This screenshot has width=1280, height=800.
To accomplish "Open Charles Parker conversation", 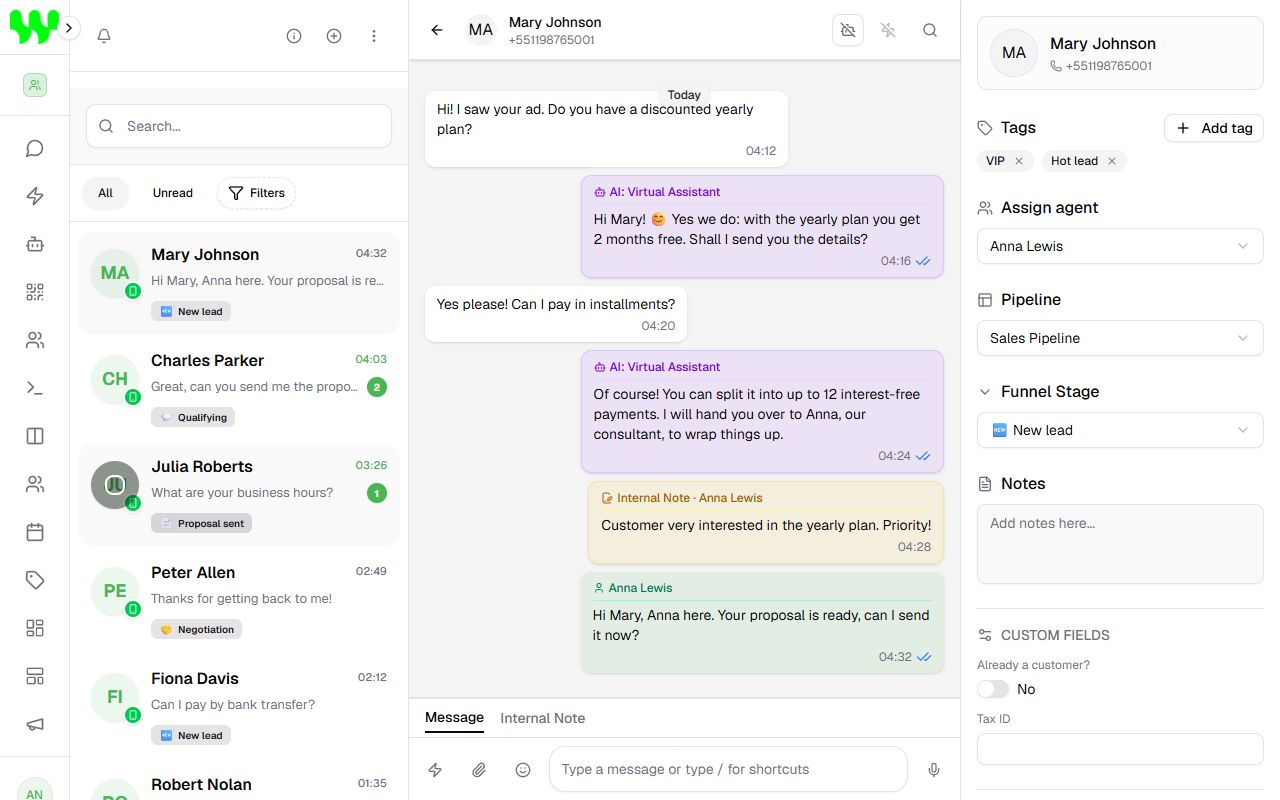I will click(x=239, y=387).
